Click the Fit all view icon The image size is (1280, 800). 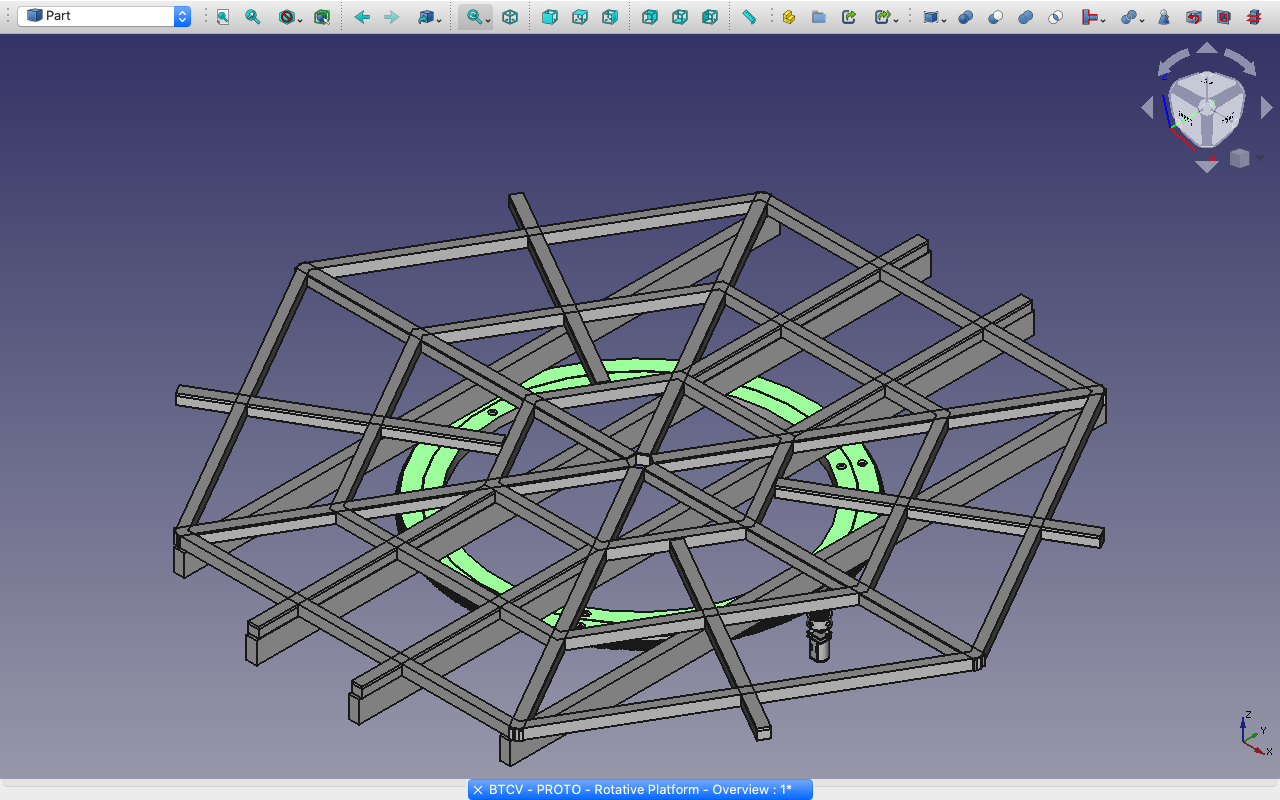tap(223, 17)
